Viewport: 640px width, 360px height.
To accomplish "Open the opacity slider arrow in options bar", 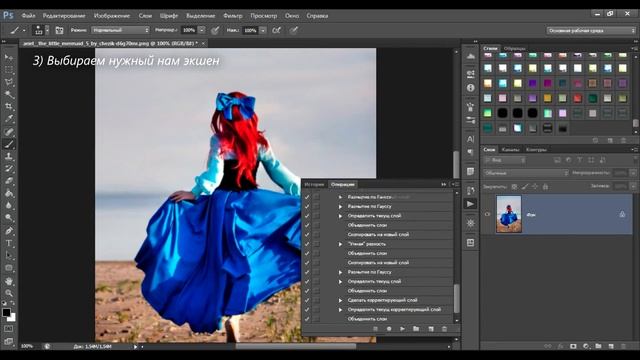I will [x=202, y=30].
